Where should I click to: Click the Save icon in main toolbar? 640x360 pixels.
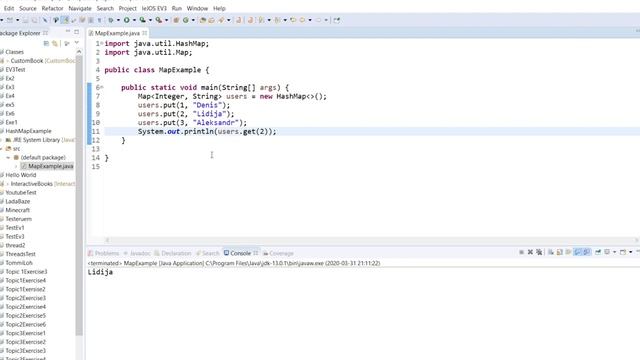(25, 20)
